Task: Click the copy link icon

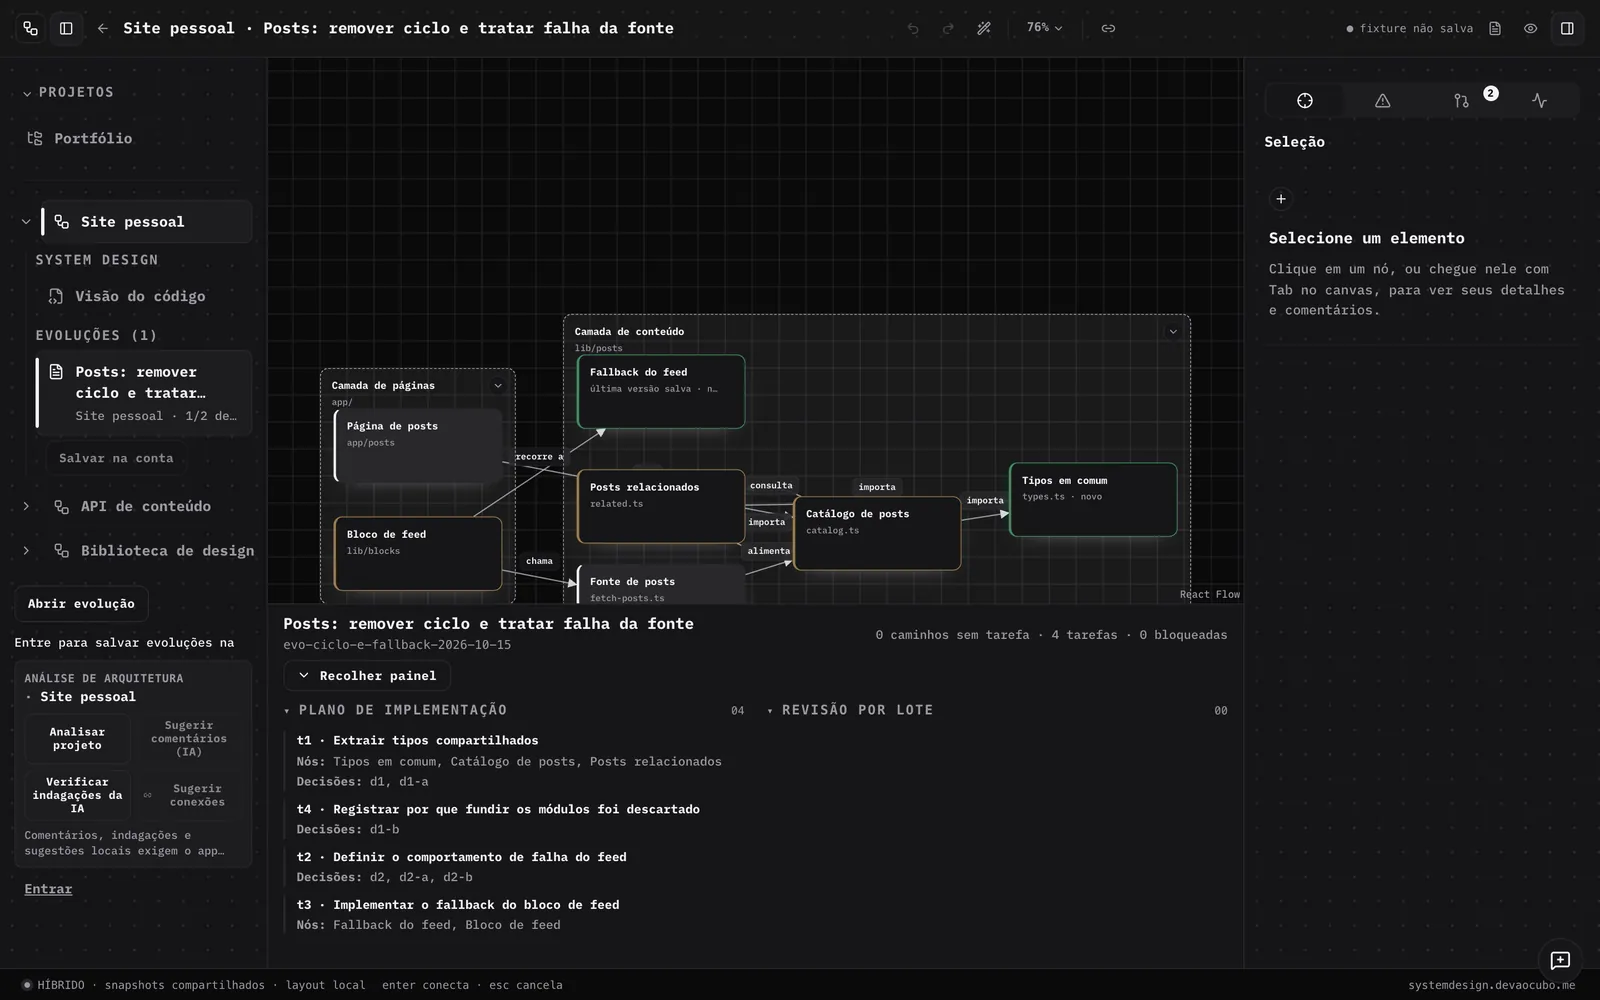Action: (x=1108, y=28)
